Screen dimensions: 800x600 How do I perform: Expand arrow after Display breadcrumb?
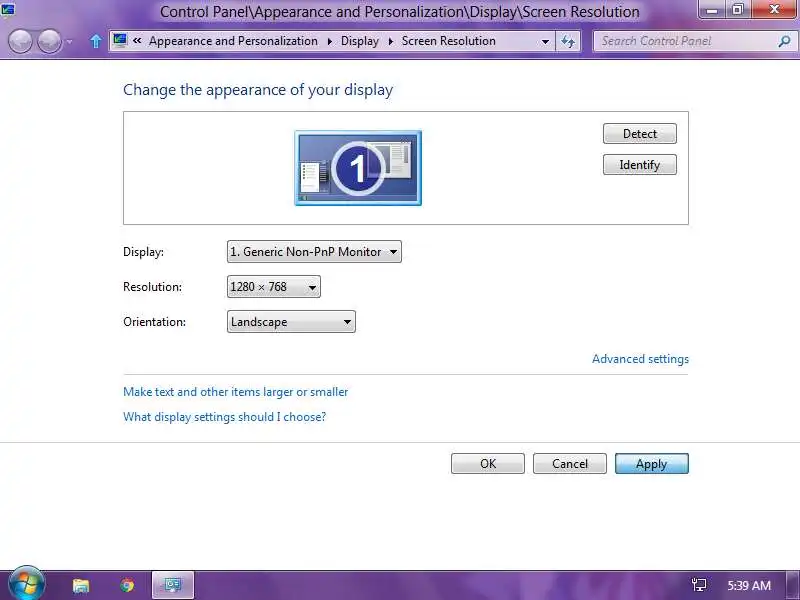(x=391, y=41)
